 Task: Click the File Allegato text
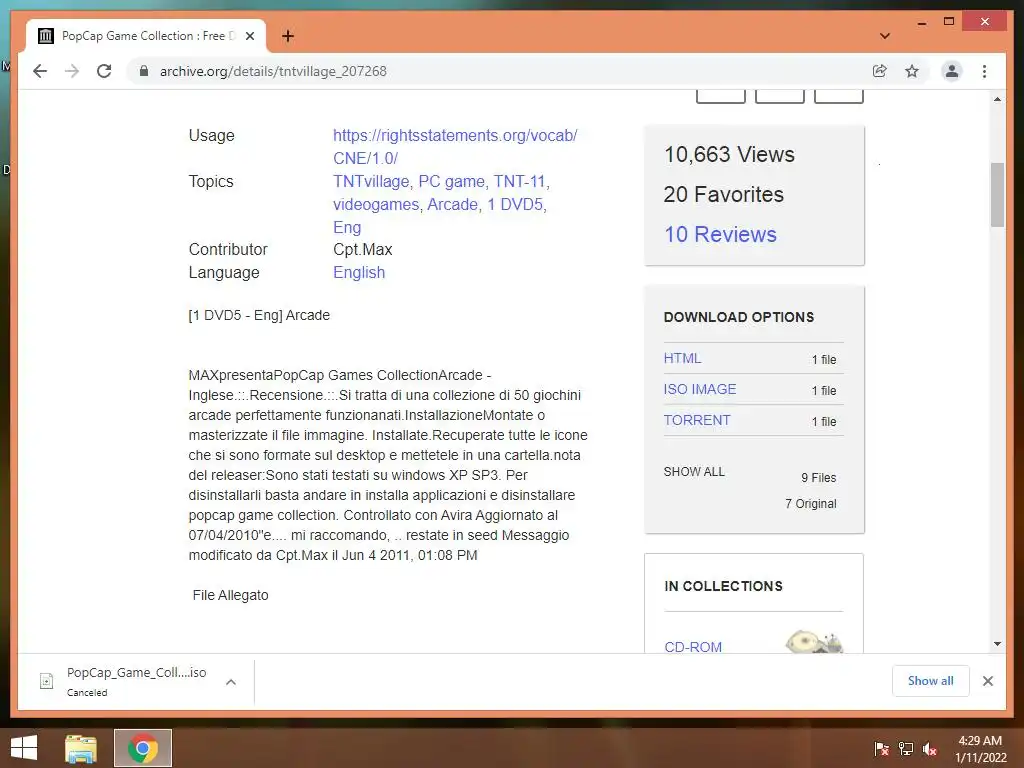pos(231,595)
